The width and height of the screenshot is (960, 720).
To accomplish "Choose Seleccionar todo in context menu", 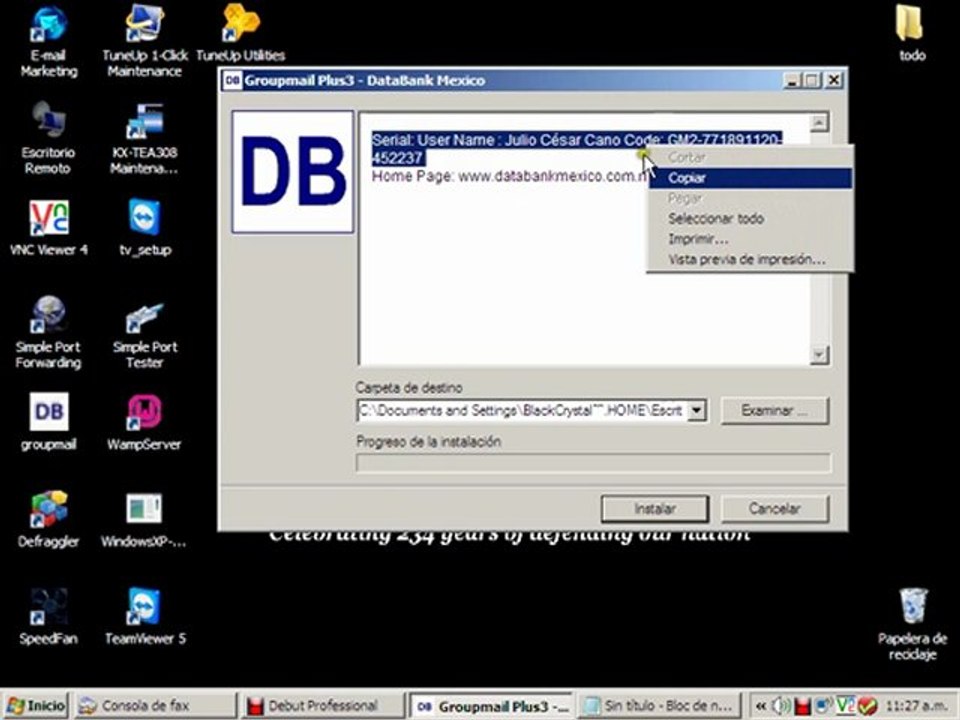I will [750, 219].
